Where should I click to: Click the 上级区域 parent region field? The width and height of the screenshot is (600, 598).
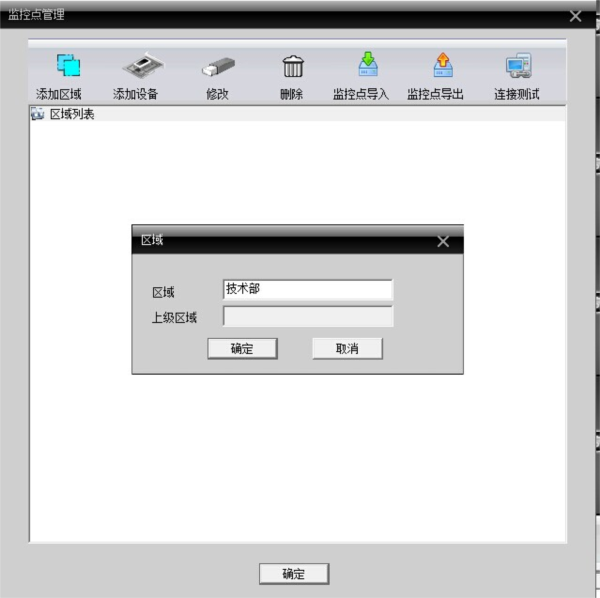click(x=308, y=318)
